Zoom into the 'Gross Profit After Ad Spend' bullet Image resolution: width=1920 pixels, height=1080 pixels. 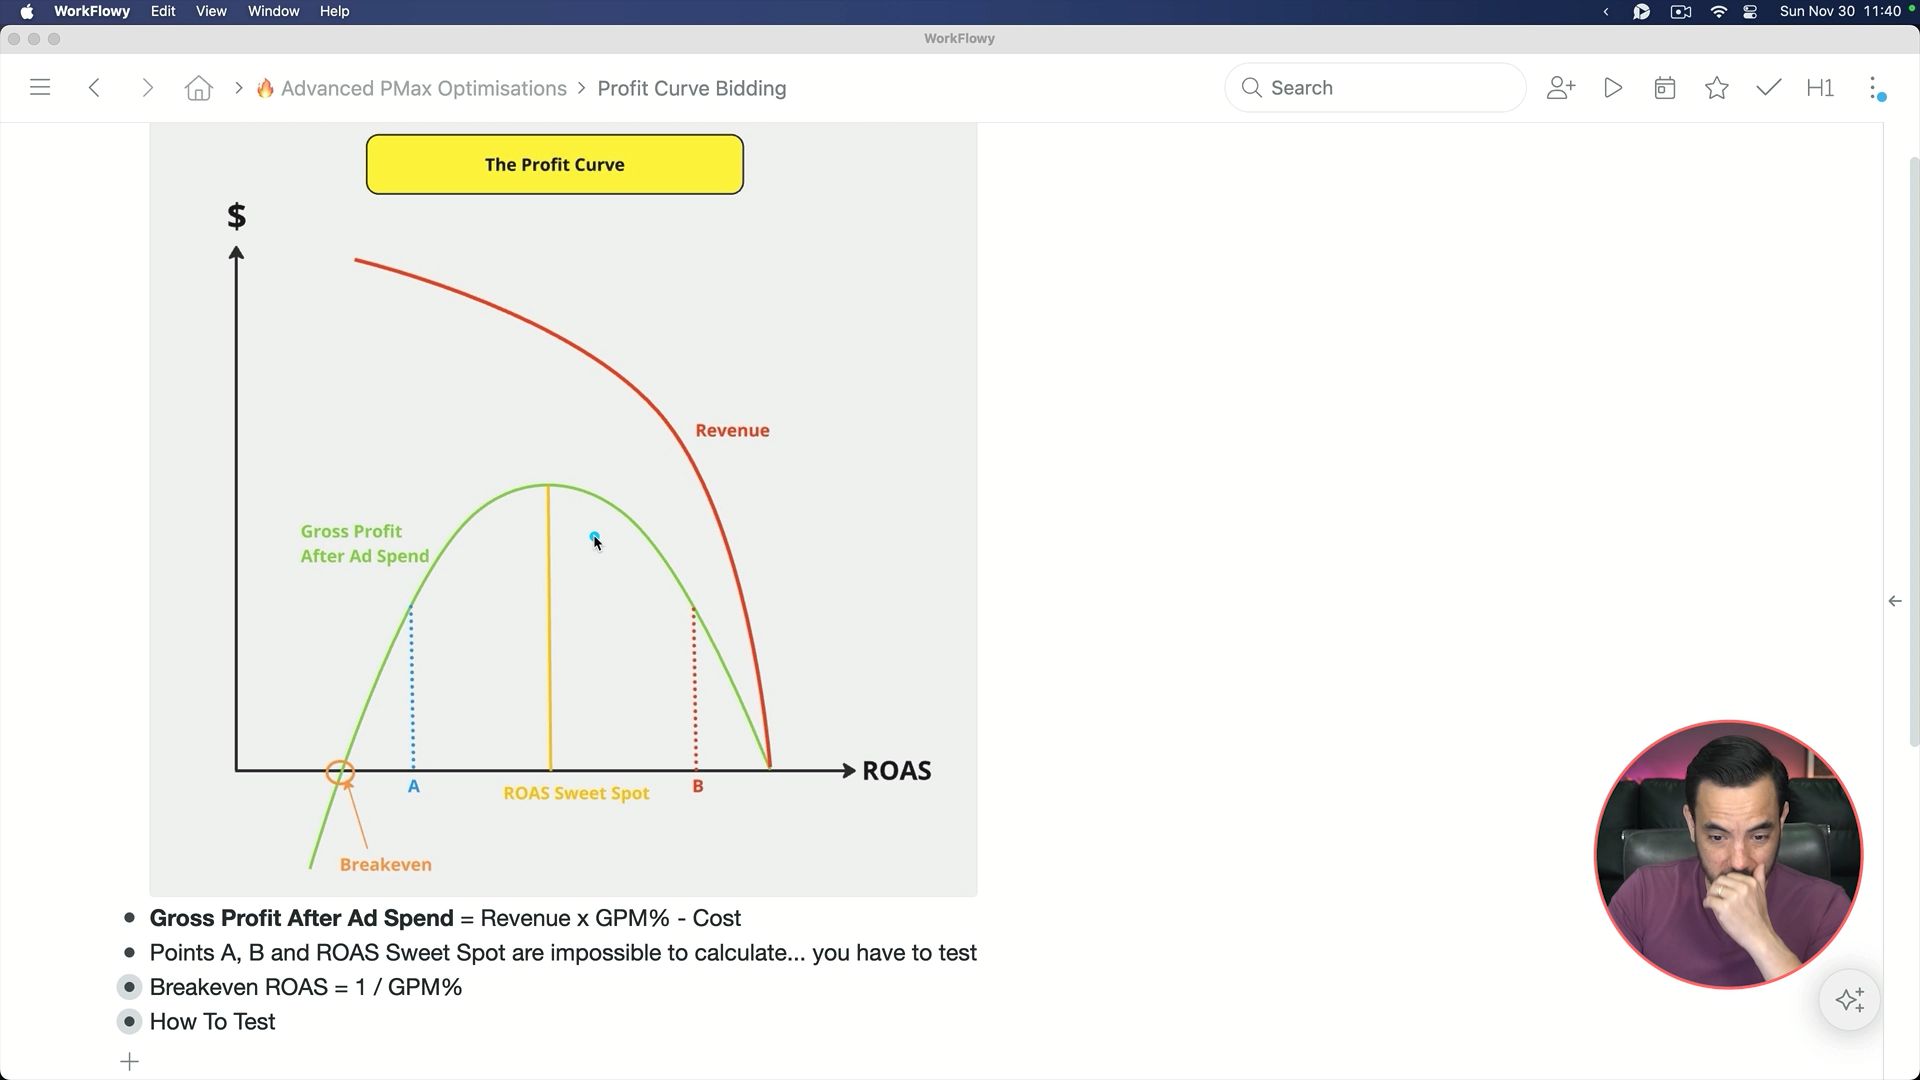[128, 918]
